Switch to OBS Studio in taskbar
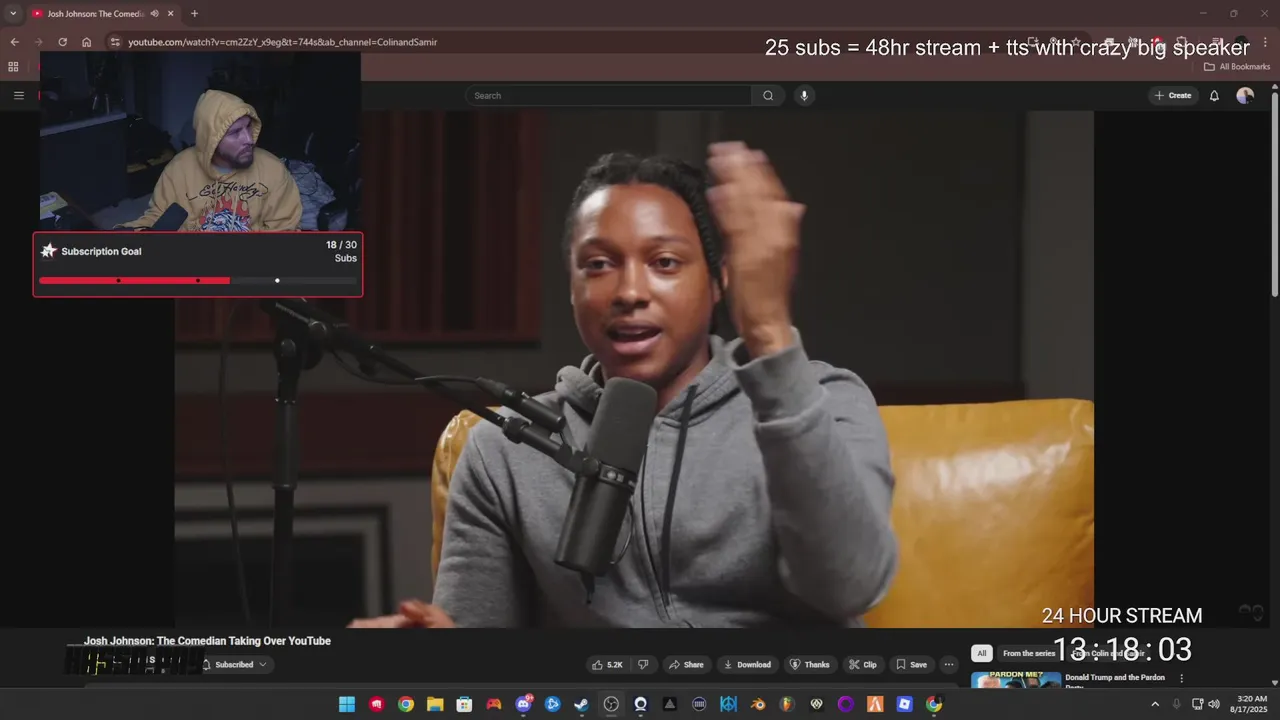Viewport: 1280px width, 720px height. click(x=611, y=704)
